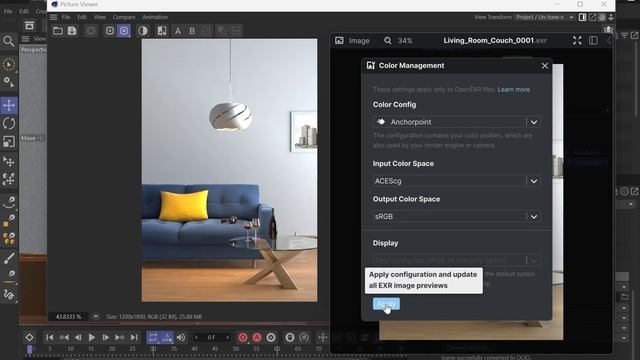Step back one frame
The width and height of the screenshot is (640, 360).
[x=78, y=337]
